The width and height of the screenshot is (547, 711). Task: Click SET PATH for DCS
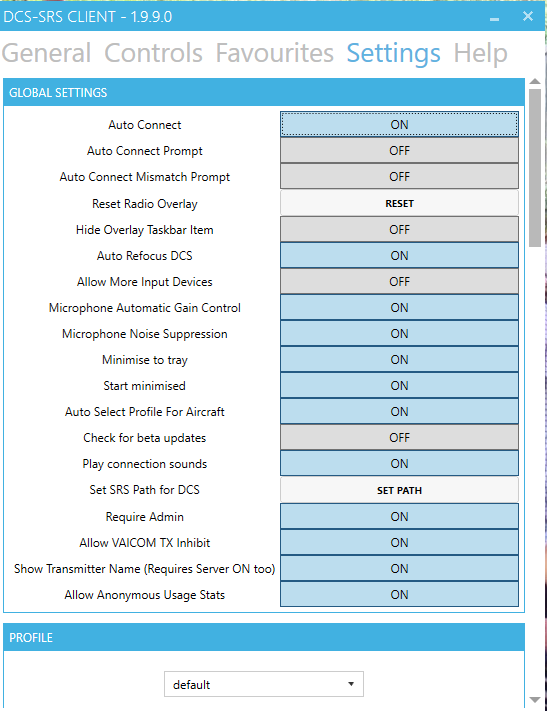click(x=399, y=490)
